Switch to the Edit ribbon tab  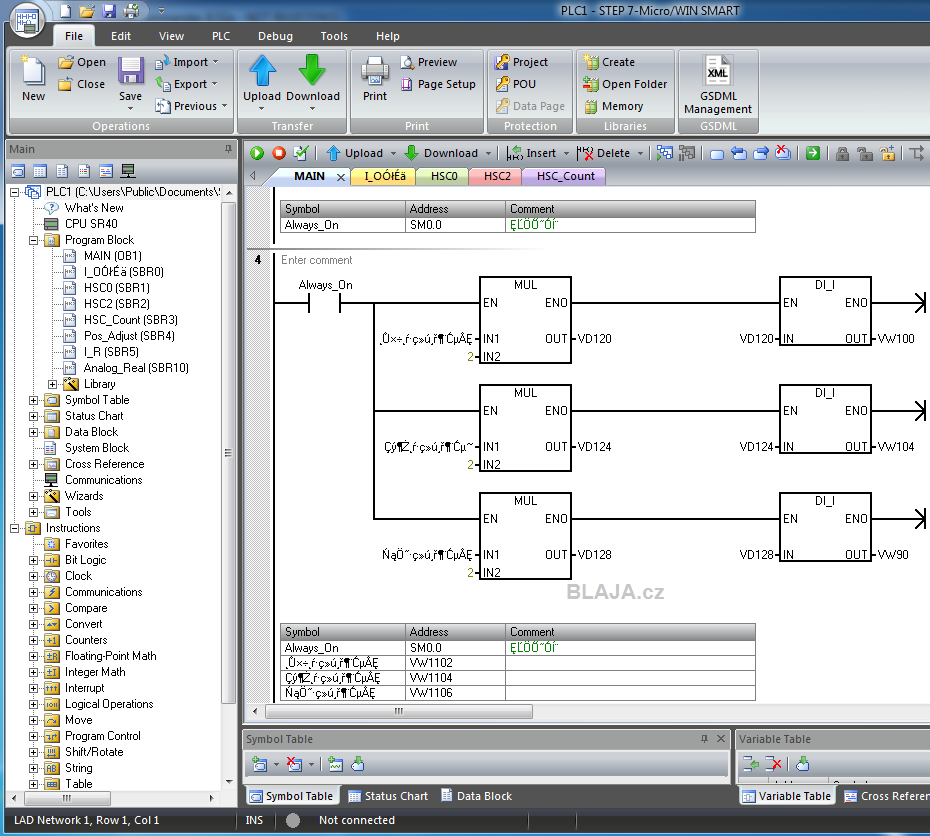(121, 36)
